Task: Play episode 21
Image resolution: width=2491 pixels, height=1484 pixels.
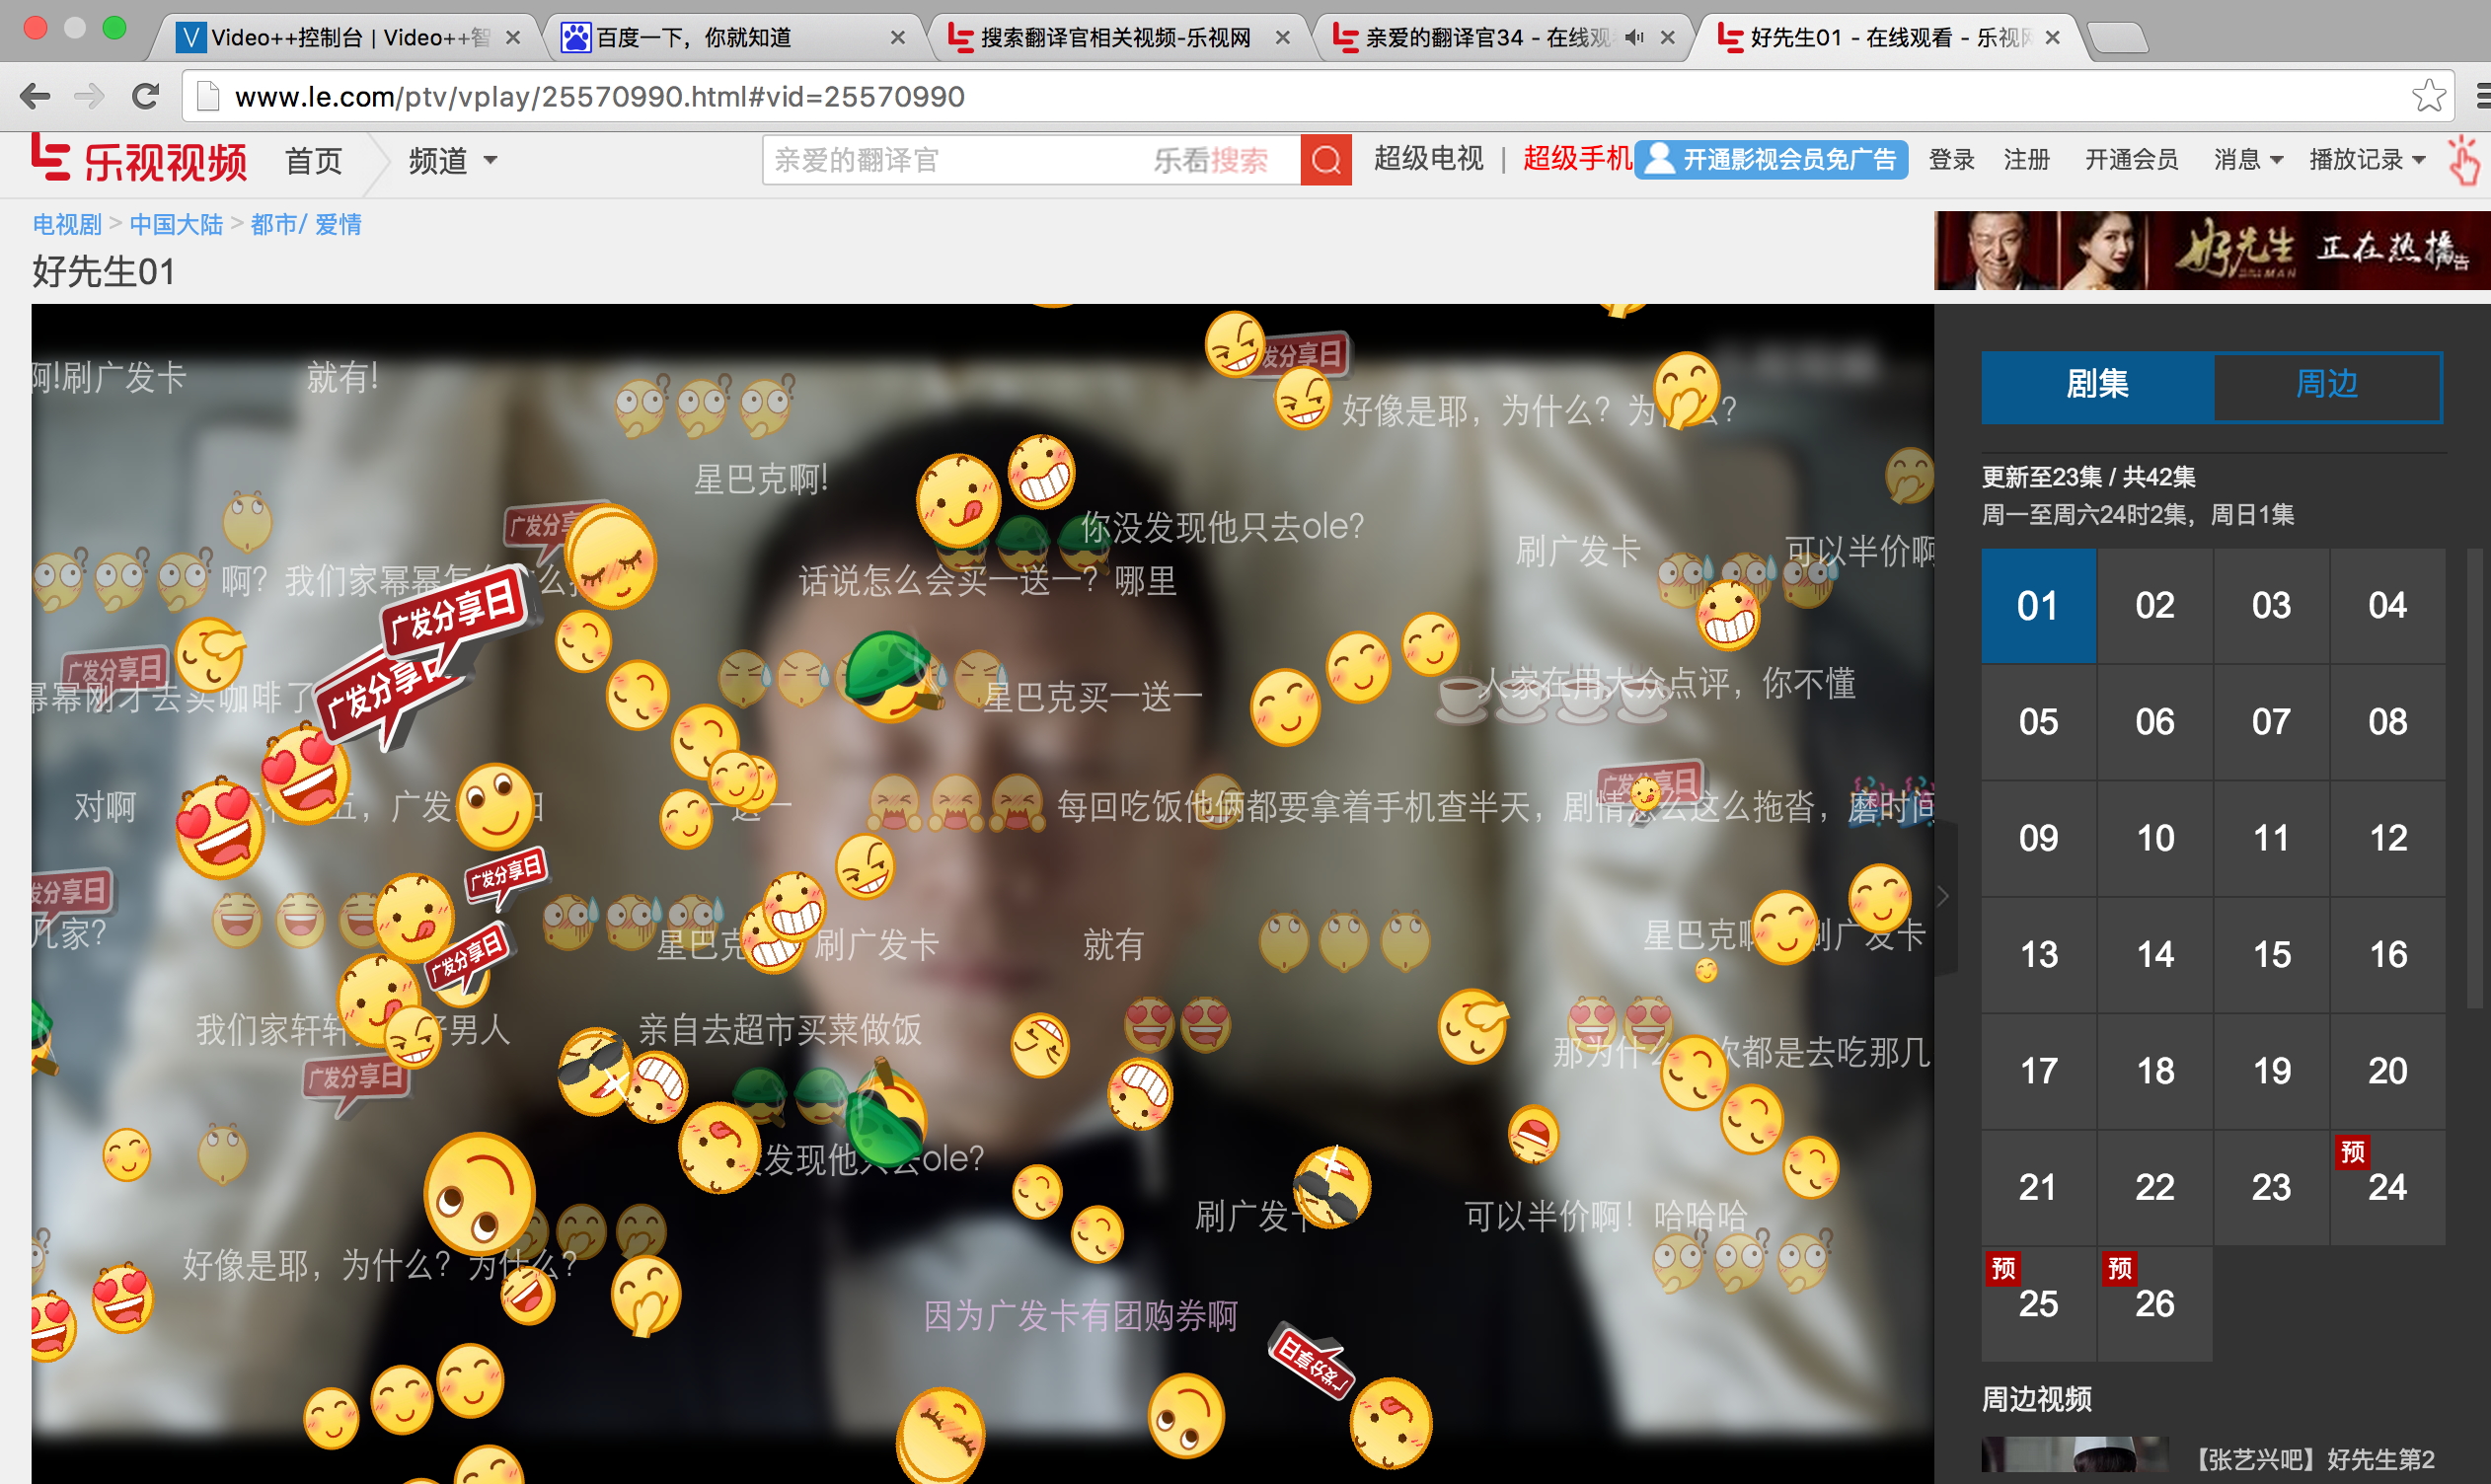Action: (2038, 1188)
